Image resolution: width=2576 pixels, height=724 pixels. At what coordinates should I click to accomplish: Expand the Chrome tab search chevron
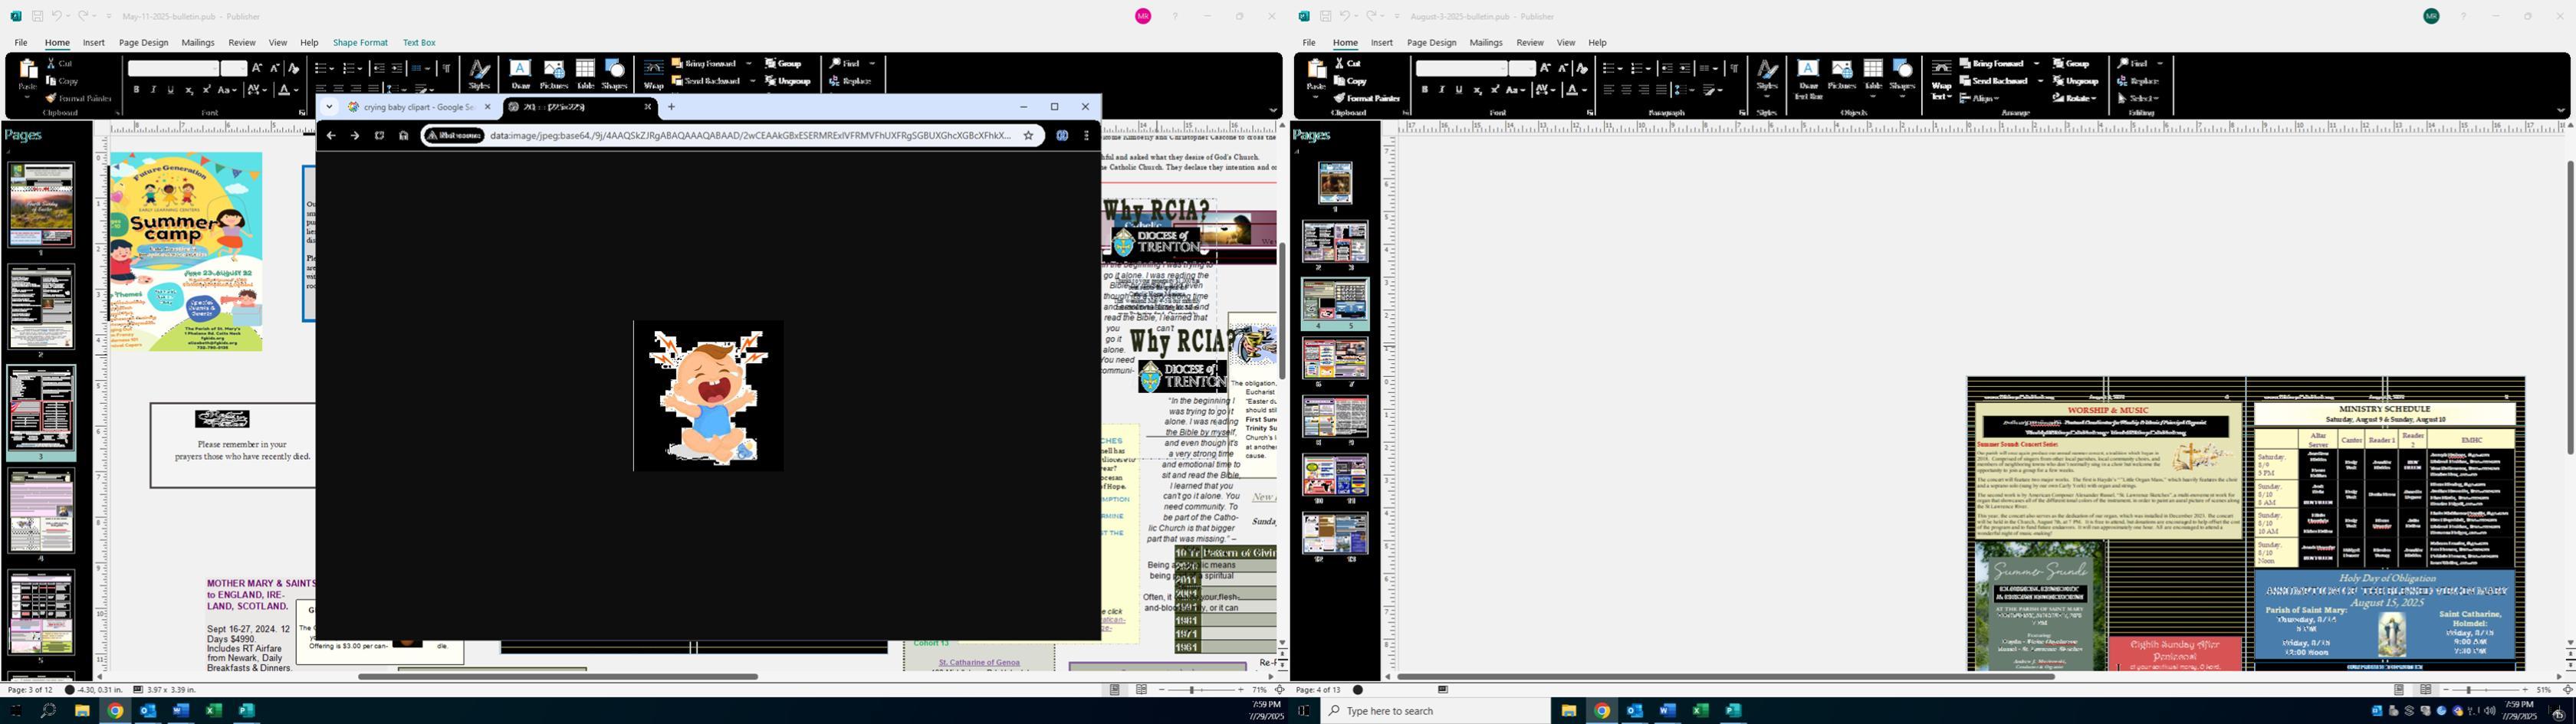click(x=329, y=107)
